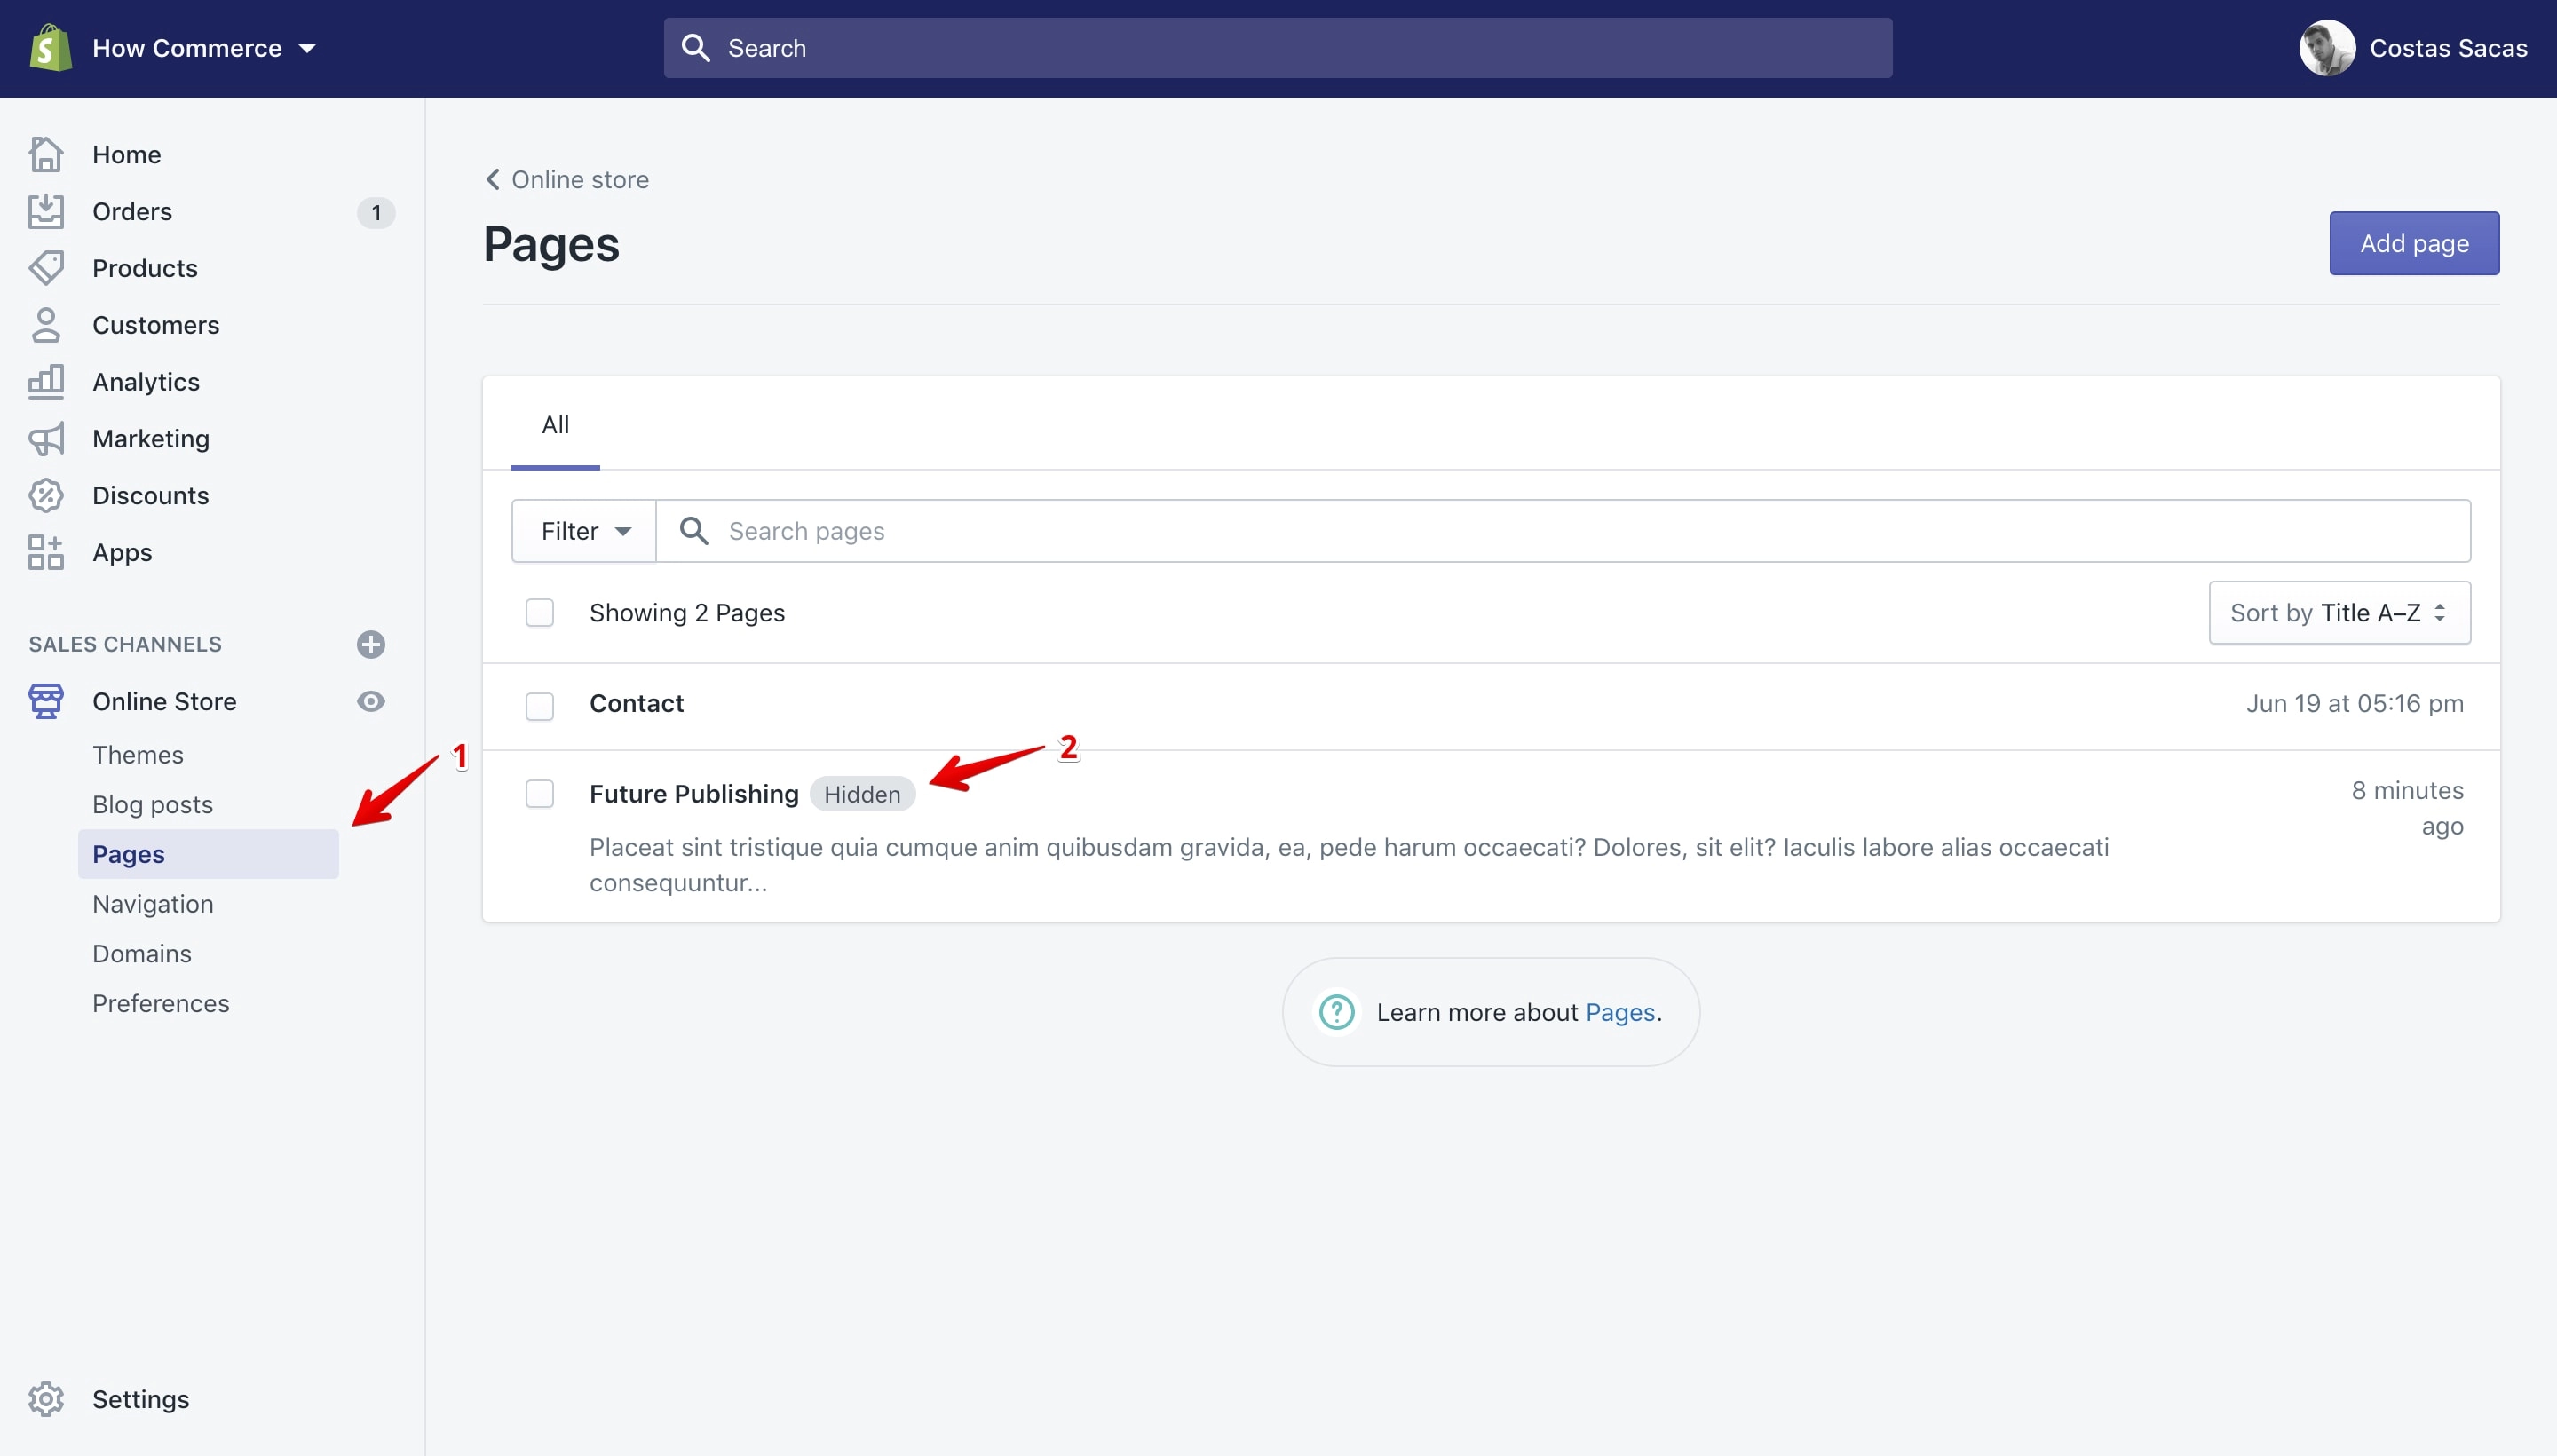
Task: Open the Pages help link
Action: [1620, 1013]
